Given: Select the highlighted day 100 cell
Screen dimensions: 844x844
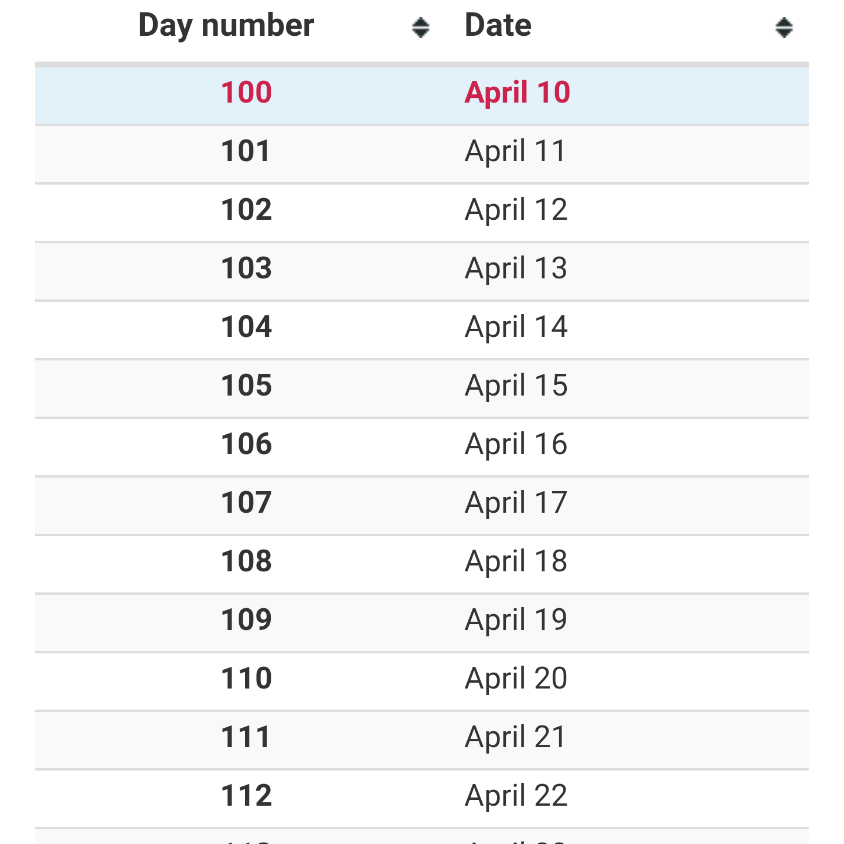Looking at the screenshot, I should [x=247, y=92].
